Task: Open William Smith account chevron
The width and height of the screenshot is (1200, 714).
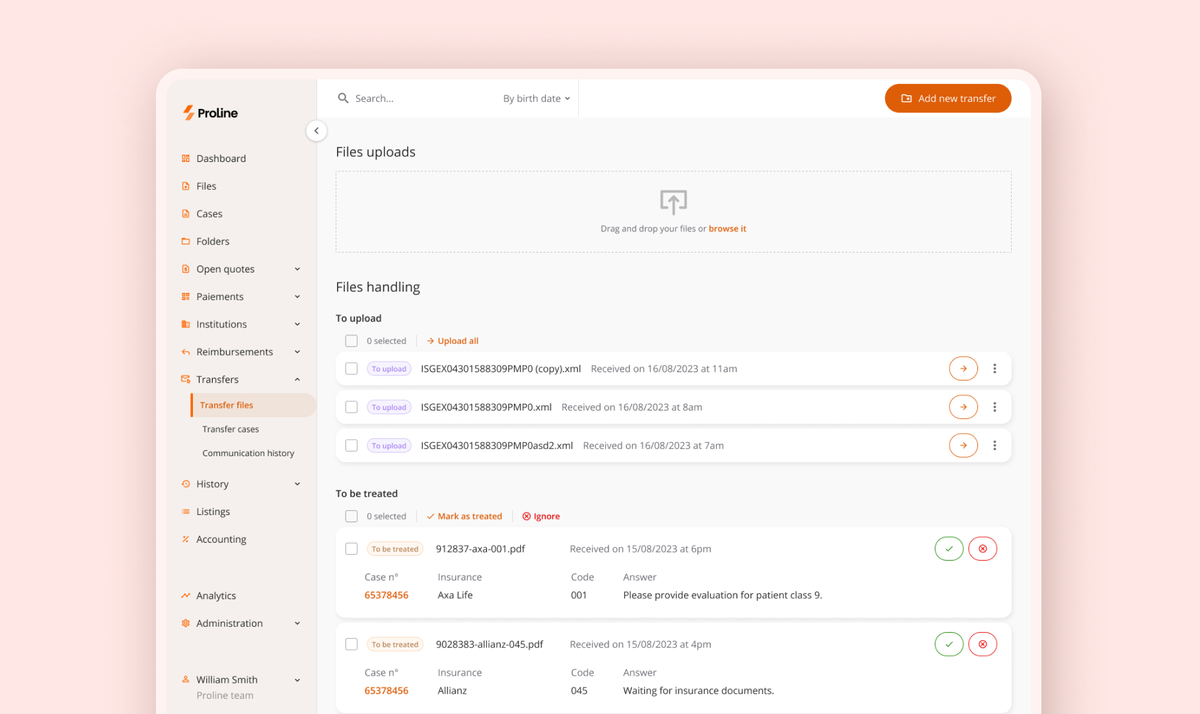Action: (297, 679)
